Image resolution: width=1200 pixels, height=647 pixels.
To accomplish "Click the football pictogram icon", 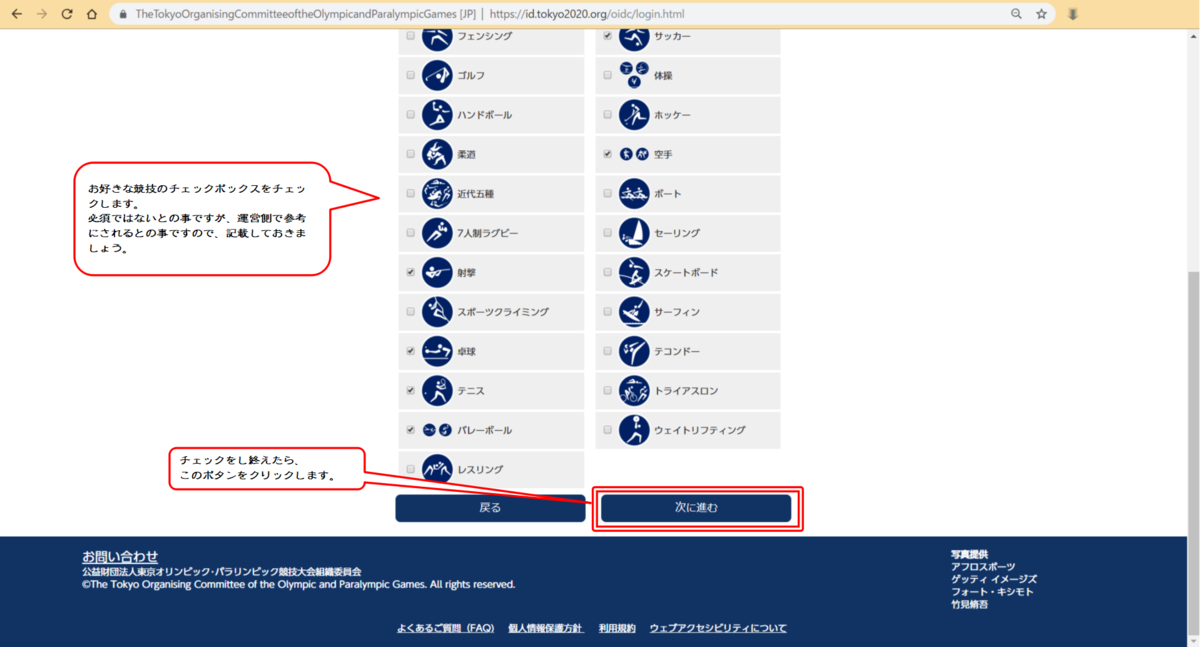I will [634, 38].
